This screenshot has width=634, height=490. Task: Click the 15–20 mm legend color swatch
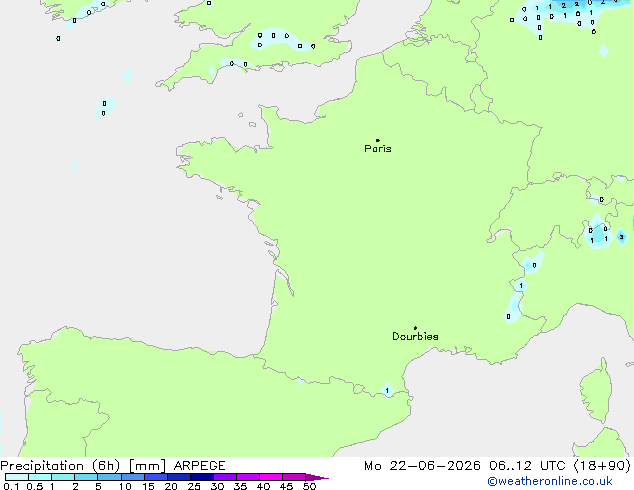point(156,477)
